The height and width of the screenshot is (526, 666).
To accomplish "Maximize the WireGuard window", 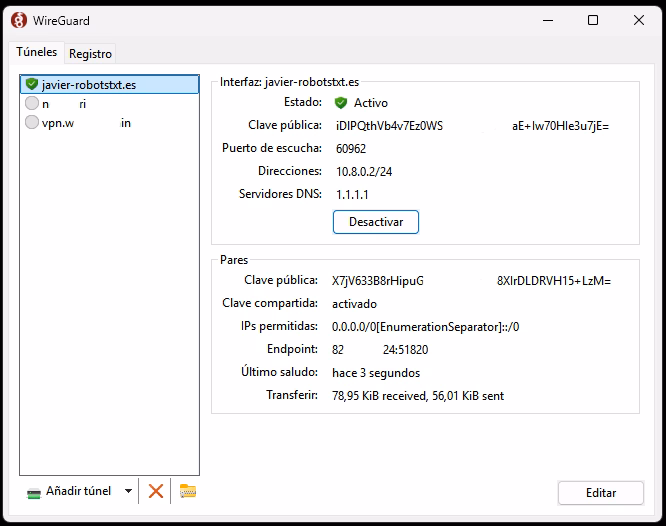I will click(x=593, y=20).
